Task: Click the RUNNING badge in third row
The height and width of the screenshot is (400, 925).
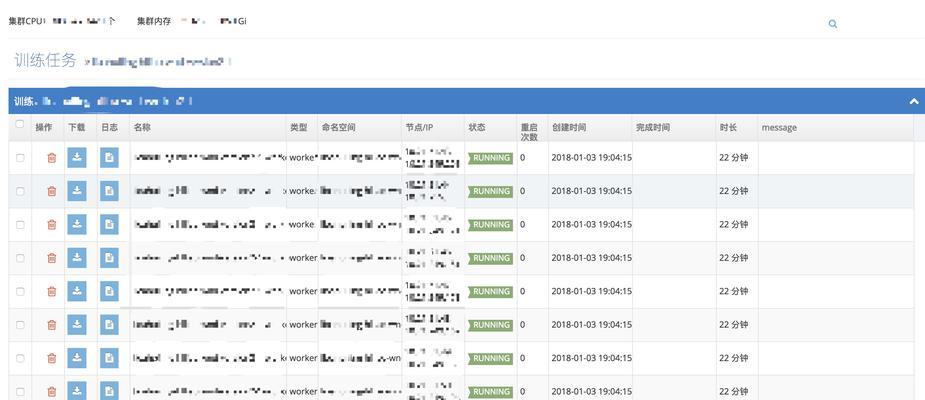Action: pos(490,225)
